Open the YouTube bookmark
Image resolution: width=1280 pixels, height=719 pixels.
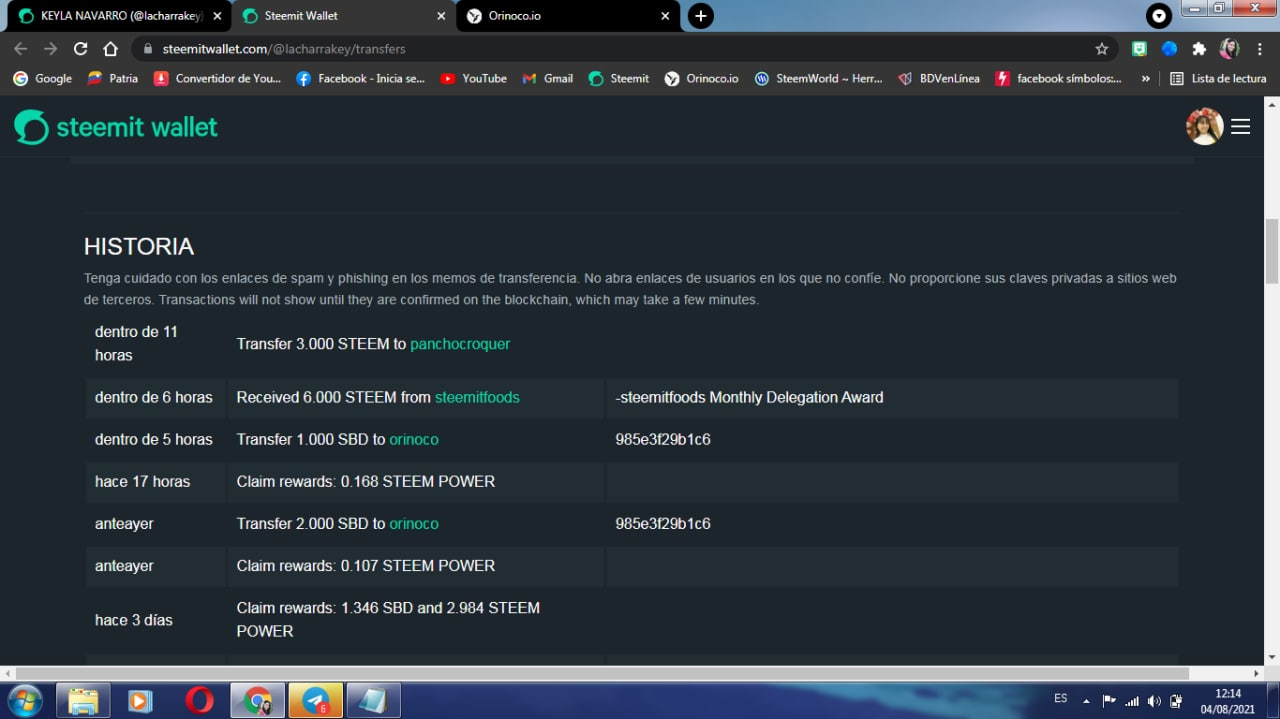(x=473, y=78)
